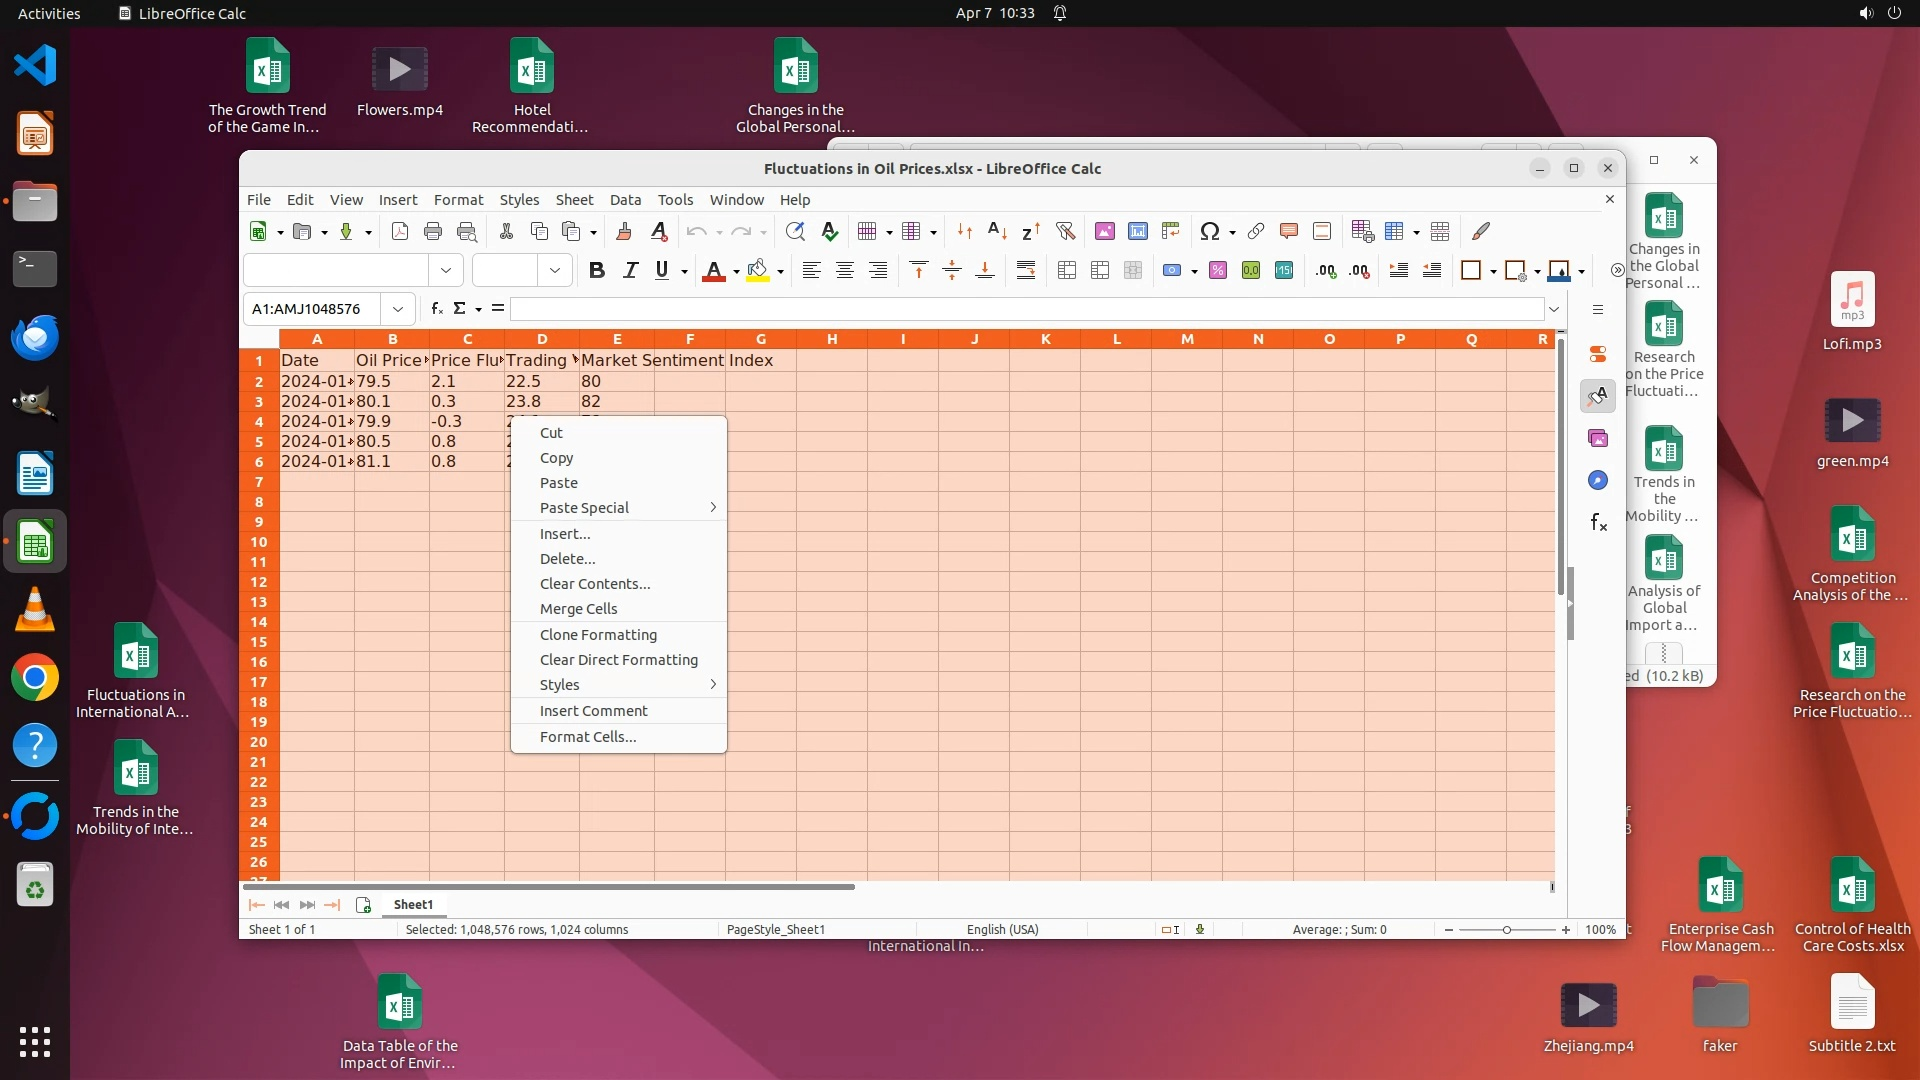The height and width of the screenshot is (1080, 1920).
Task: Toggle bold formatting
Action: tap(597, 271)
